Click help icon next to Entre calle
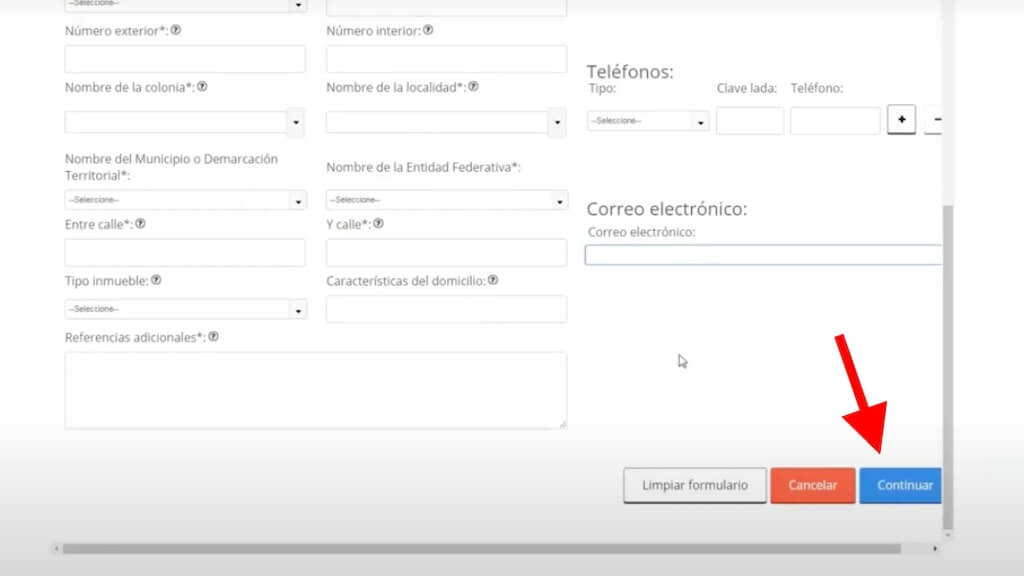Screen dimensions: 1024x576 pos(141,224)
